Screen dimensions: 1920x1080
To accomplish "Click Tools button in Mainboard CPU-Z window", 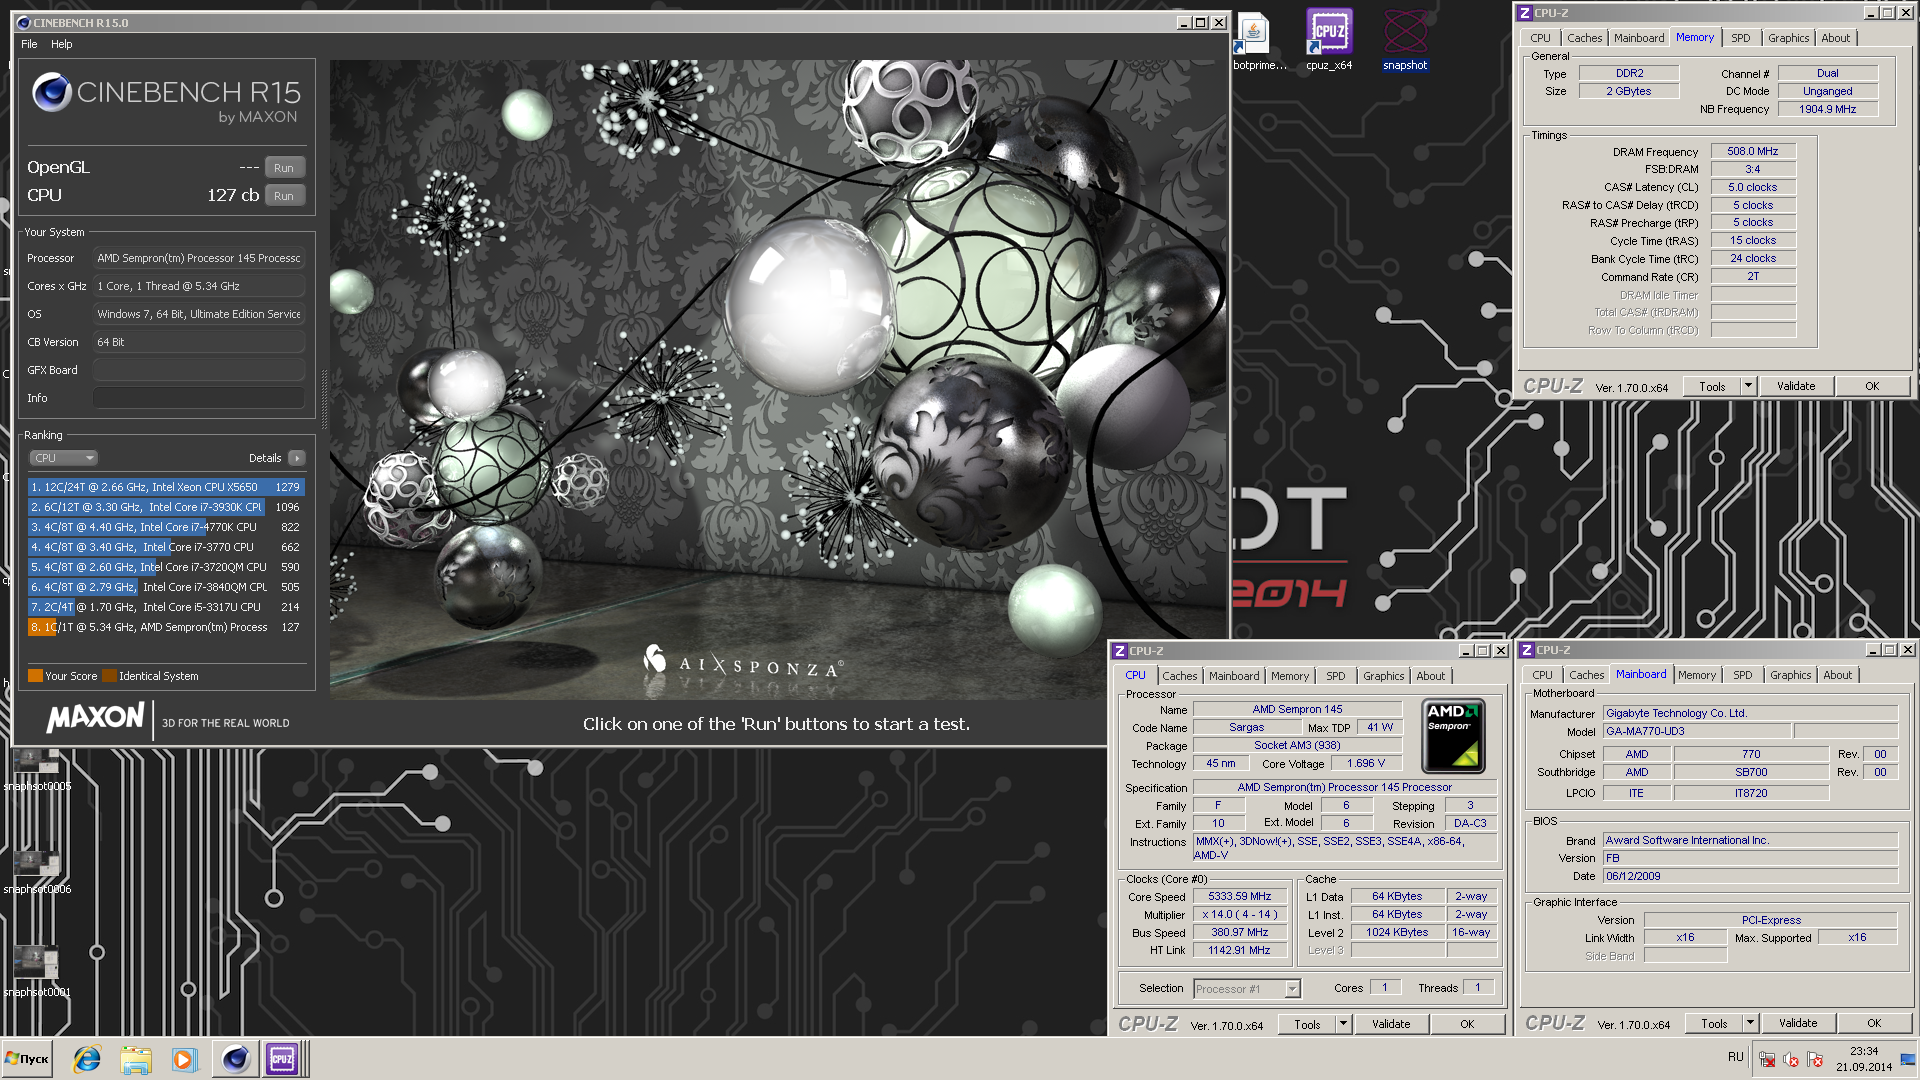I will click(1714, 1023).
